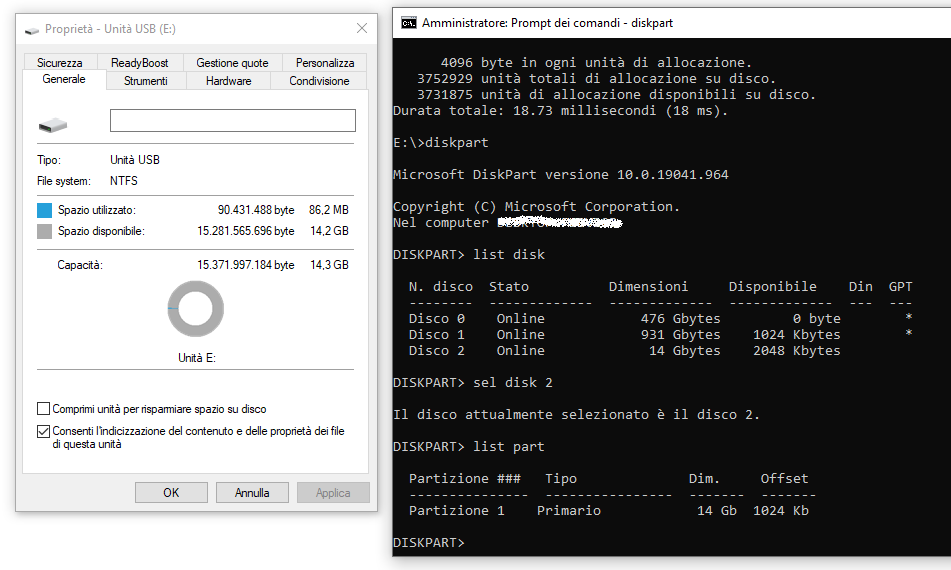
Task: Click the OK button
Action: pyautogui.click(x=171, y=492)
